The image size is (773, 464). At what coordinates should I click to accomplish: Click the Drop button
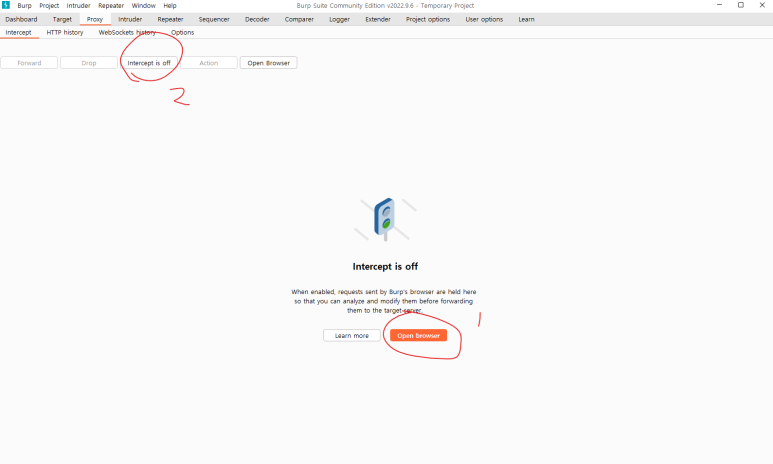pos(89,63)
